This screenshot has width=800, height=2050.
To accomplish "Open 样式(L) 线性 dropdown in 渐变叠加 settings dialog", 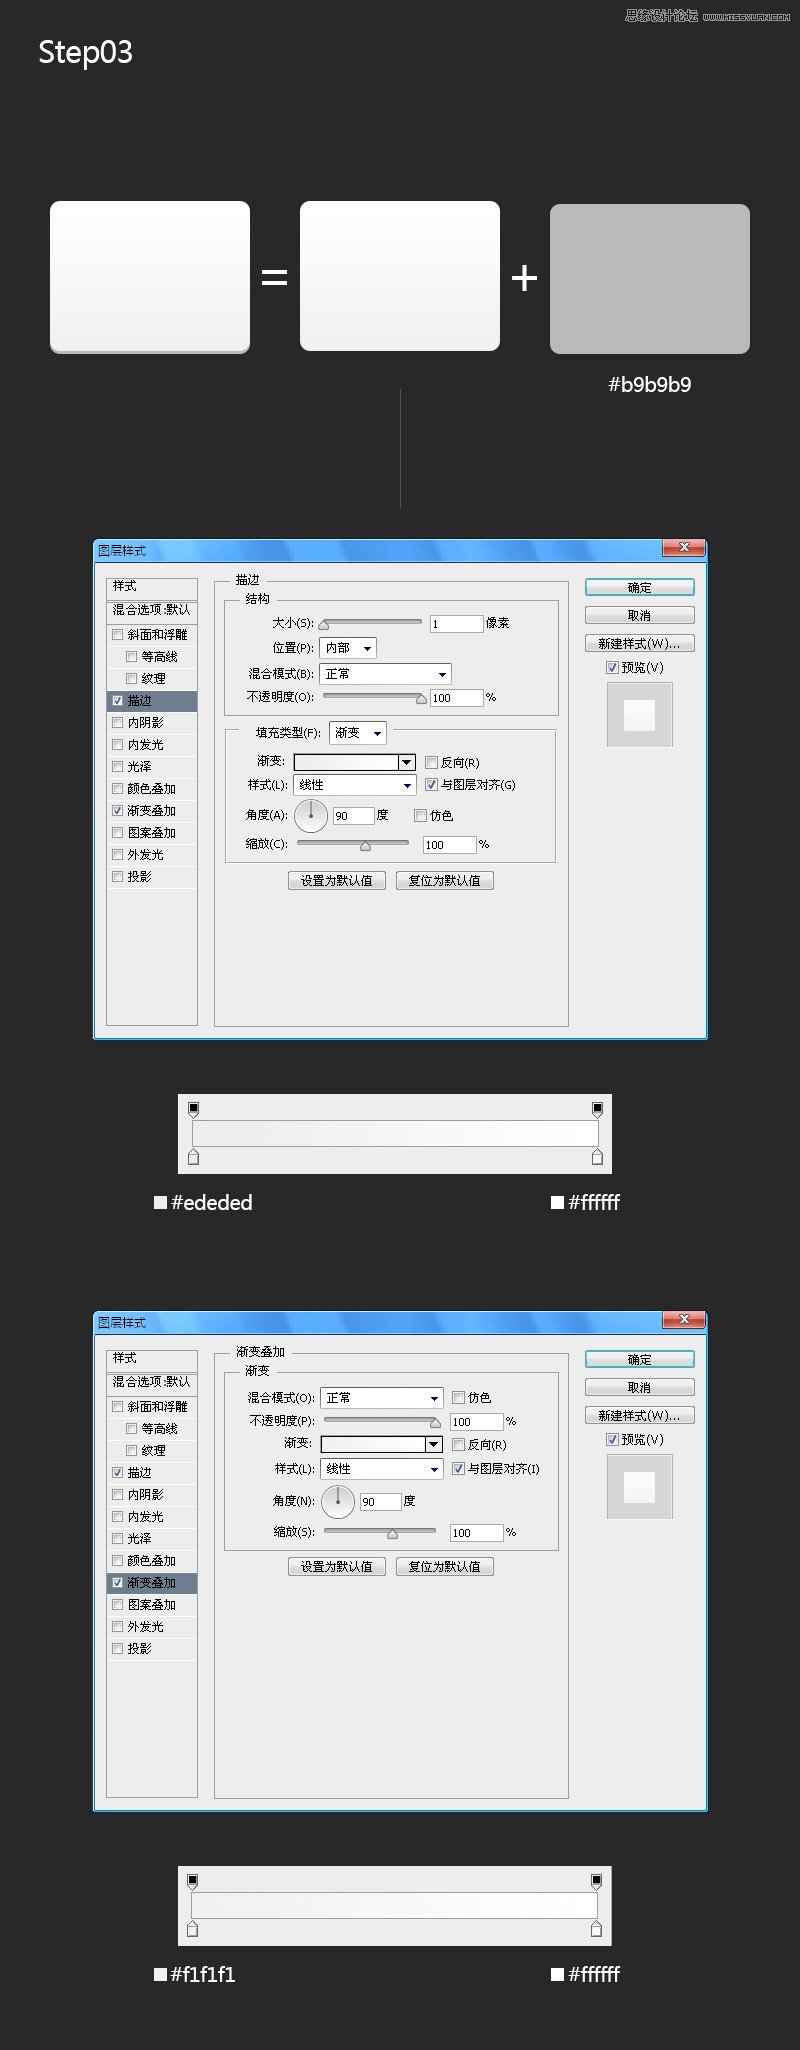I will [x=381, y=1469].
